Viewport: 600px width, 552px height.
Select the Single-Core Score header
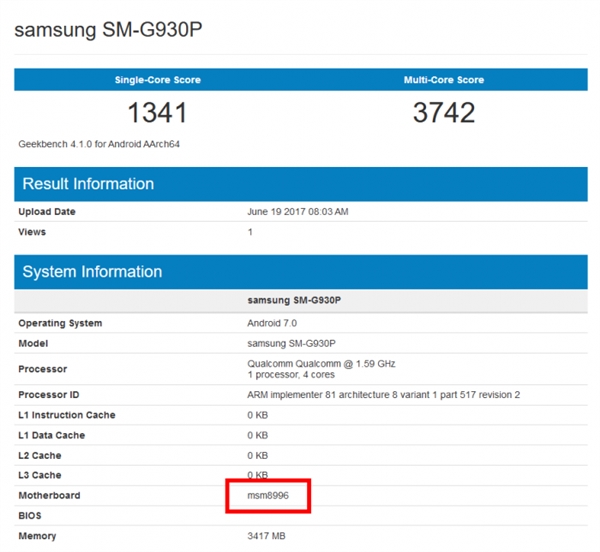coord(157,79)
